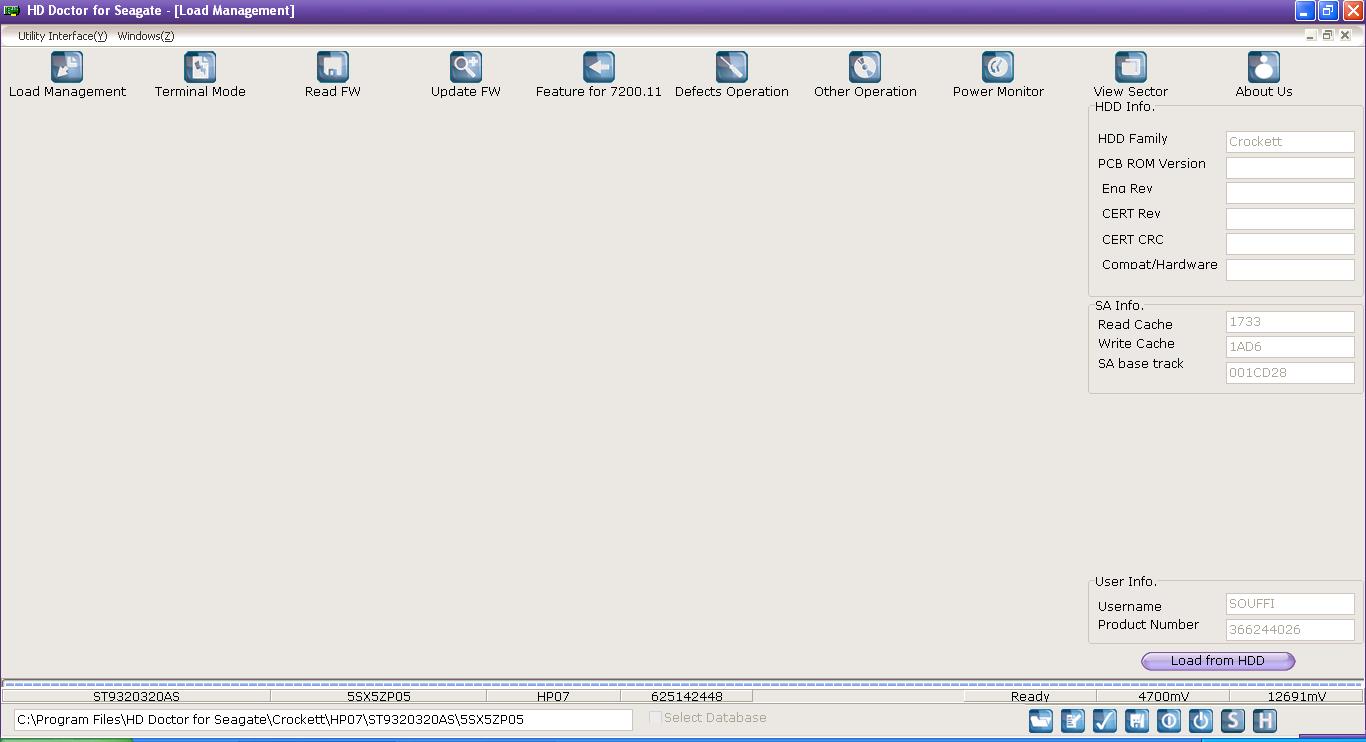Image resolution: width=1366 pixels, height=742 pixels.
Task: Open the Read FW tool
Action: click(x=333, y=67)
